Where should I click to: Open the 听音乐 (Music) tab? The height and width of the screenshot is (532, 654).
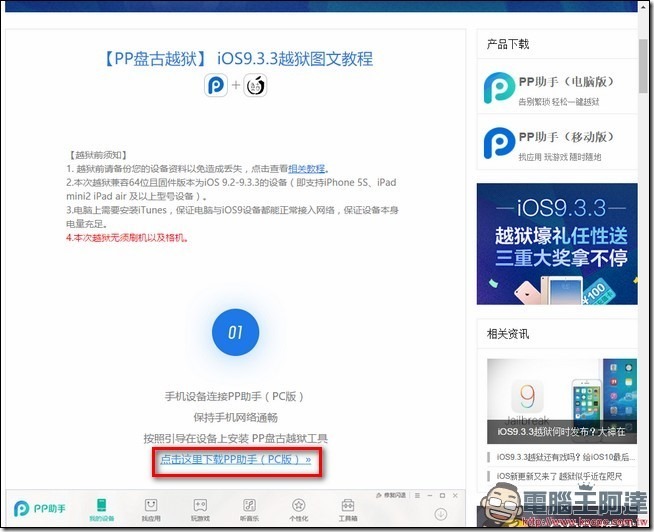tap(249, 510)
